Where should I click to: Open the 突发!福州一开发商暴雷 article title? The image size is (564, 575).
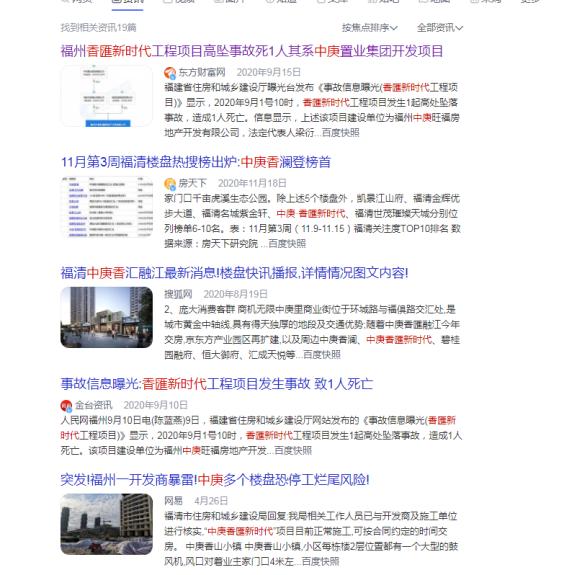coord(215,480)
